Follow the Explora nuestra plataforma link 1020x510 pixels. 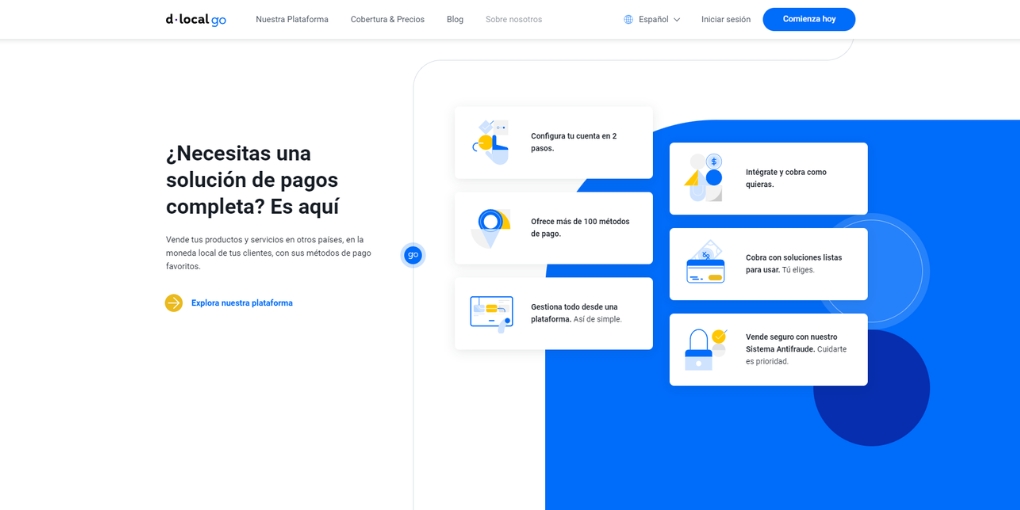[x=242, y=303]
